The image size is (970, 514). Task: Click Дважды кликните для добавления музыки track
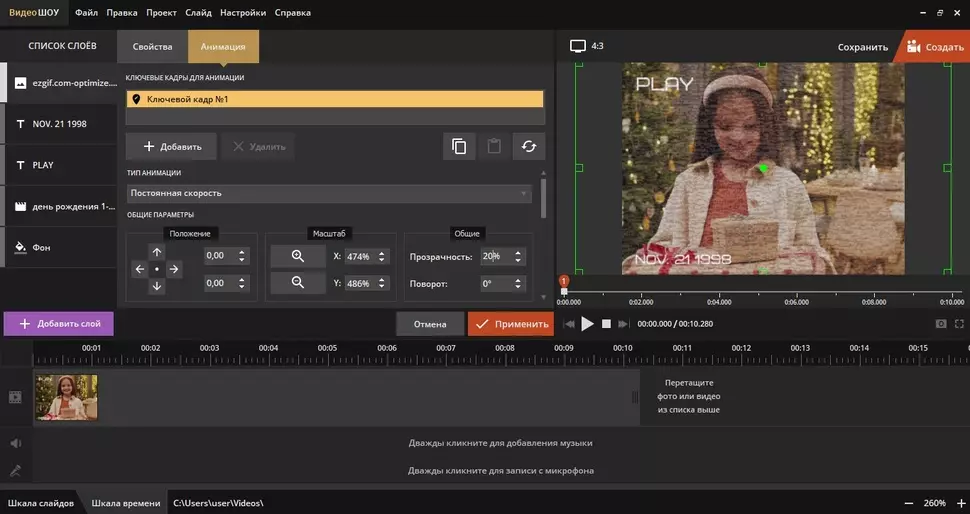500,443
